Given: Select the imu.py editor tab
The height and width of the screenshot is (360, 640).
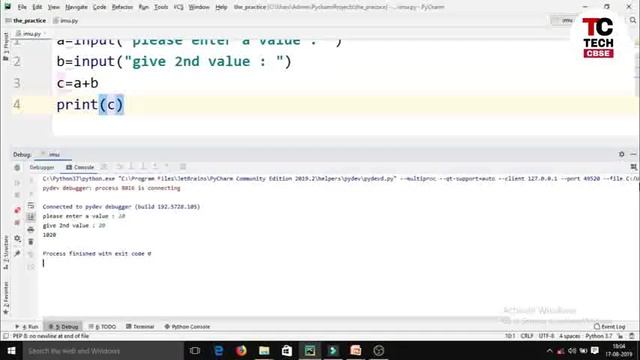Looking at the screenshot, I should tap(31, 33).
